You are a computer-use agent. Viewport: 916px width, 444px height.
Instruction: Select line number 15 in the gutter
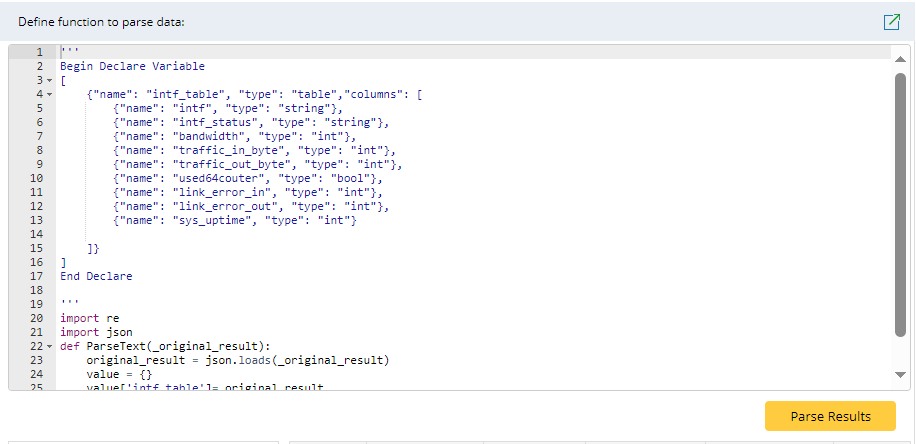36,248
